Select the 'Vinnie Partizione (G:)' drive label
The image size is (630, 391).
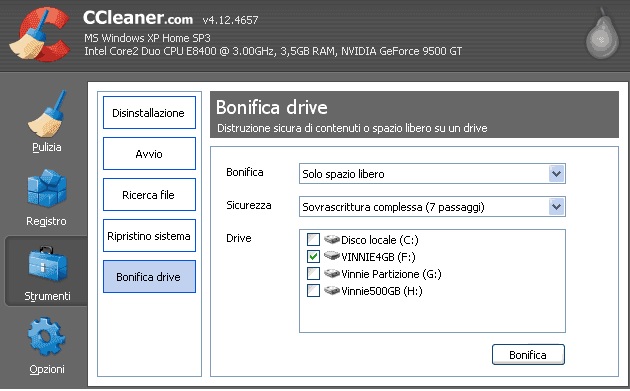[x=391, y=274]
